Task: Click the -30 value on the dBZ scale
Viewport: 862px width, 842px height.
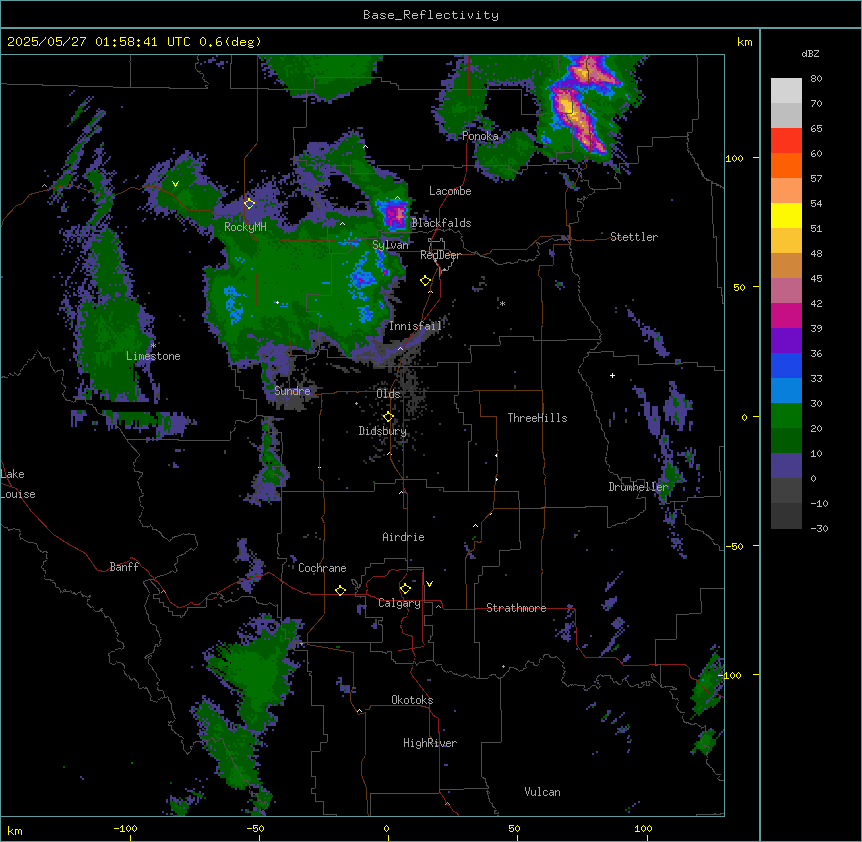Action: click(819, 528)
